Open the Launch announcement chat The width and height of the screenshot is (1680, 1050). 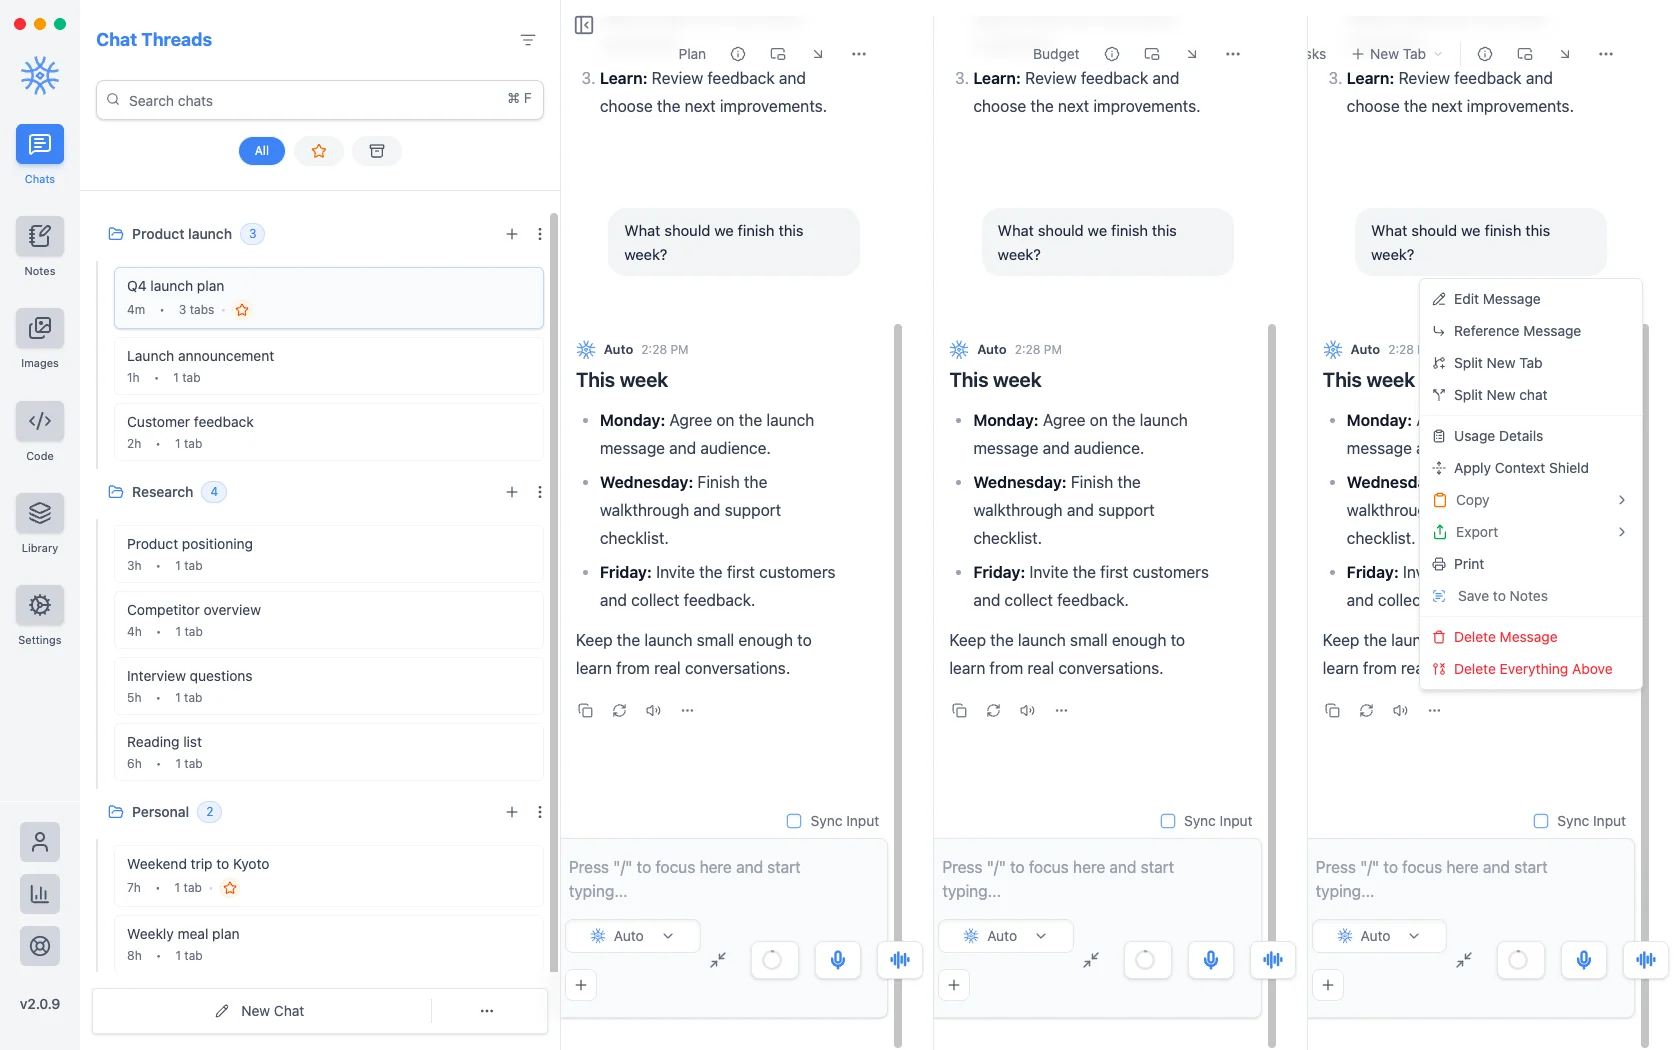tap(329, 366)
